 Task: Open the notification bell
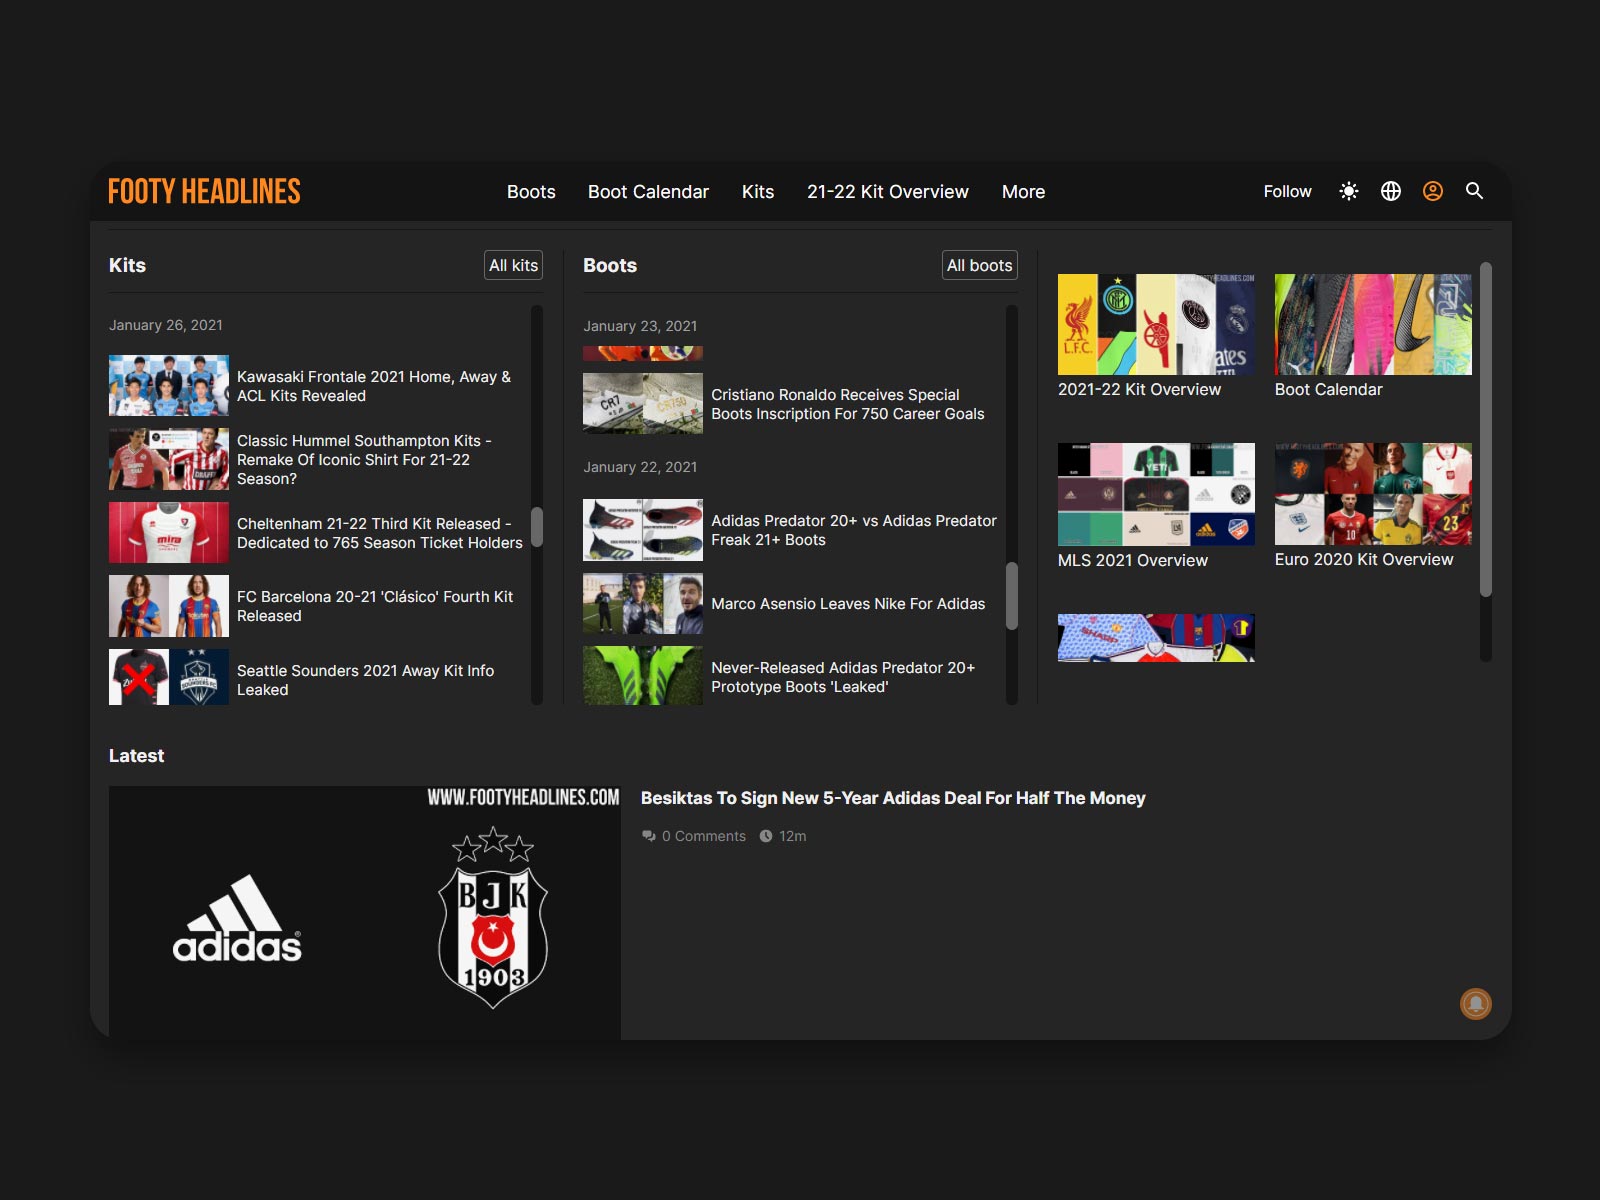[1478, 1004]
